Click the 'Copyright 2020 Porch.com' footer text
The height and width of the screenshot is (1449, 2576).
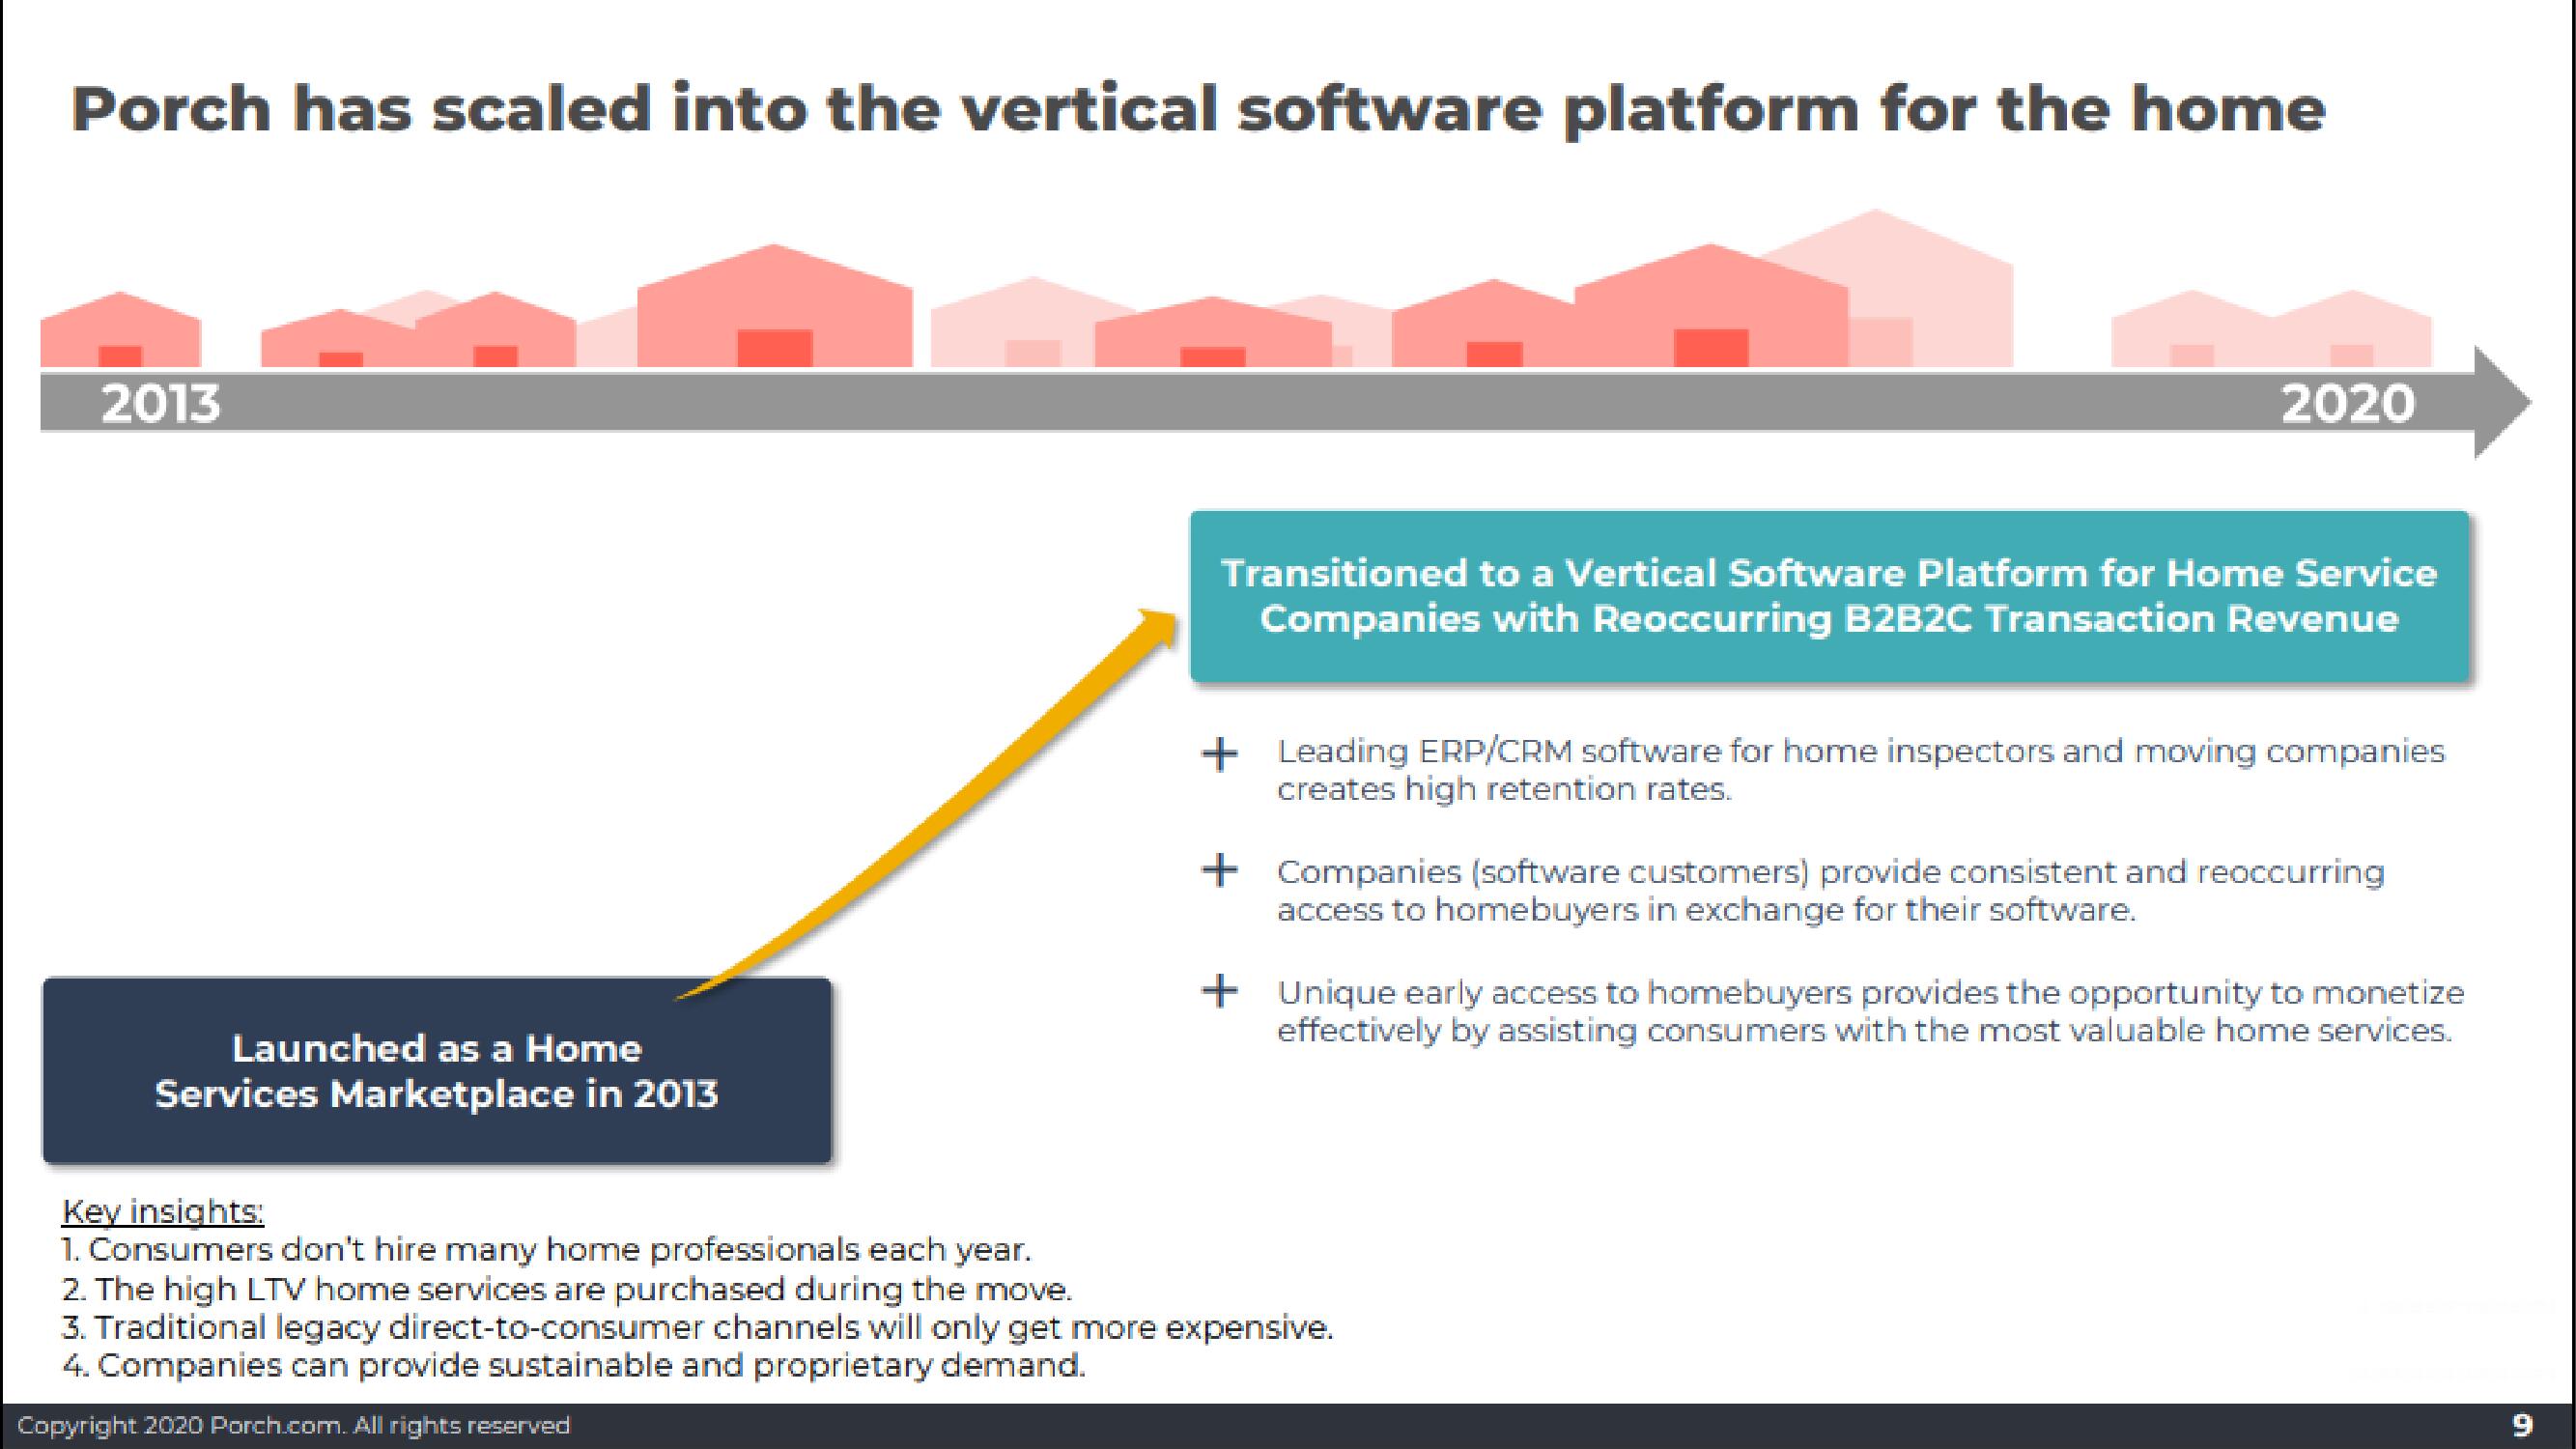294,1425
